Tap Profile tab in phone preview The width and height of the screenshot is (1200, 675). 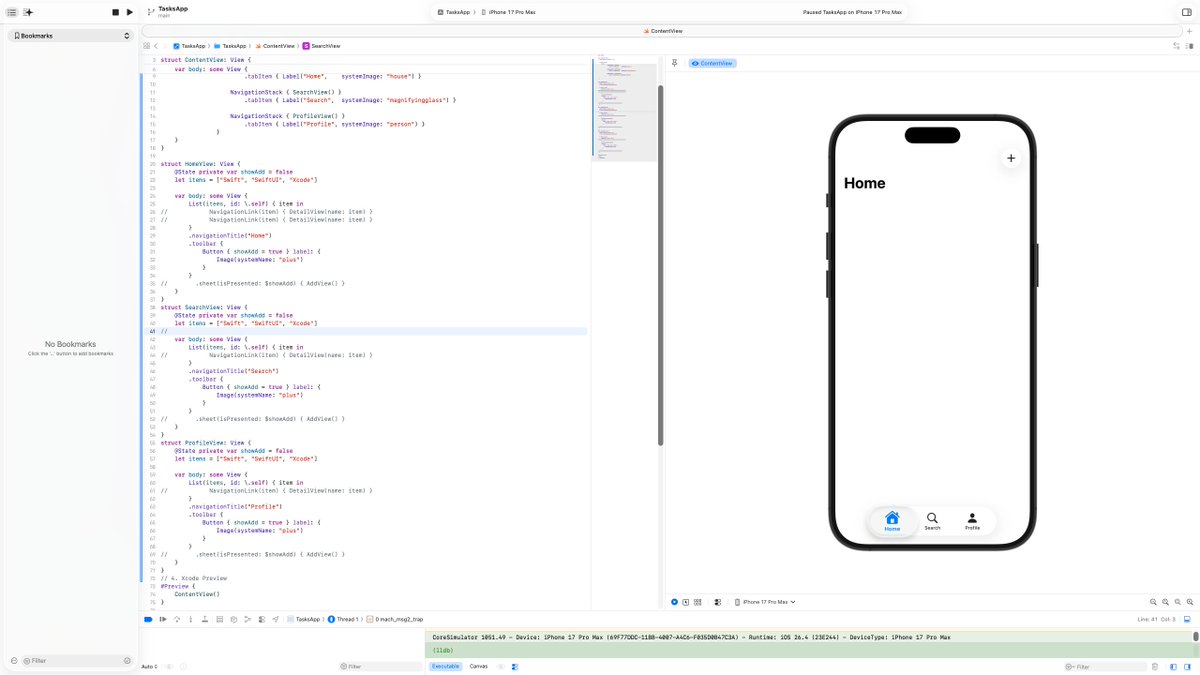pos(972,521)
